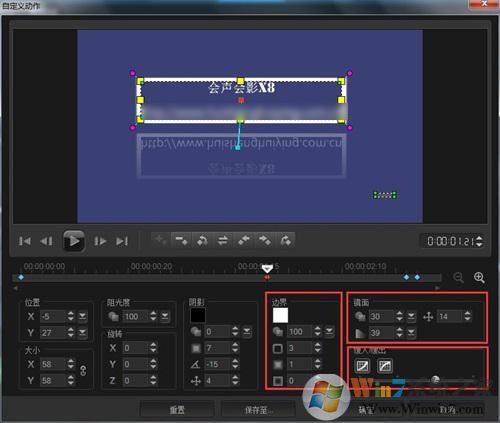Click the Add Keyframe plus-diamond icon
This screenshot has width=500, height=423.
161,240
